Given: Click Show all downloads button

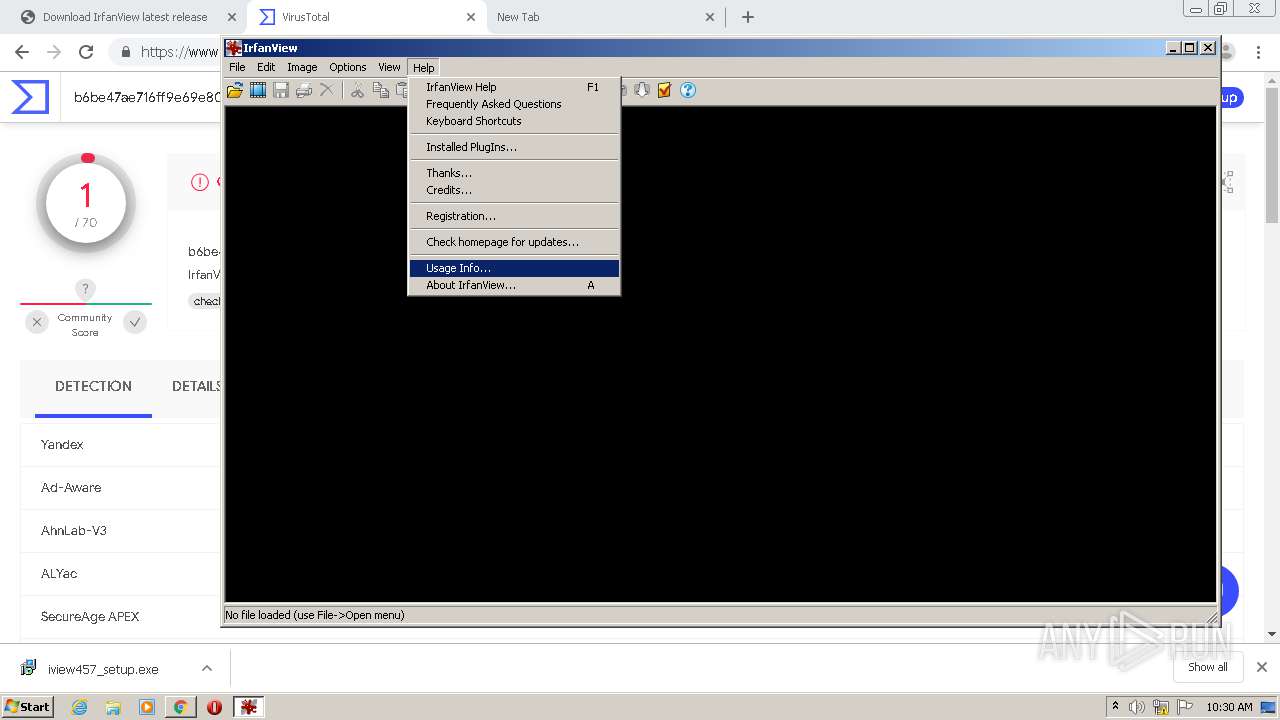Looking at the screenshot, I should (x=1208, y=667).
